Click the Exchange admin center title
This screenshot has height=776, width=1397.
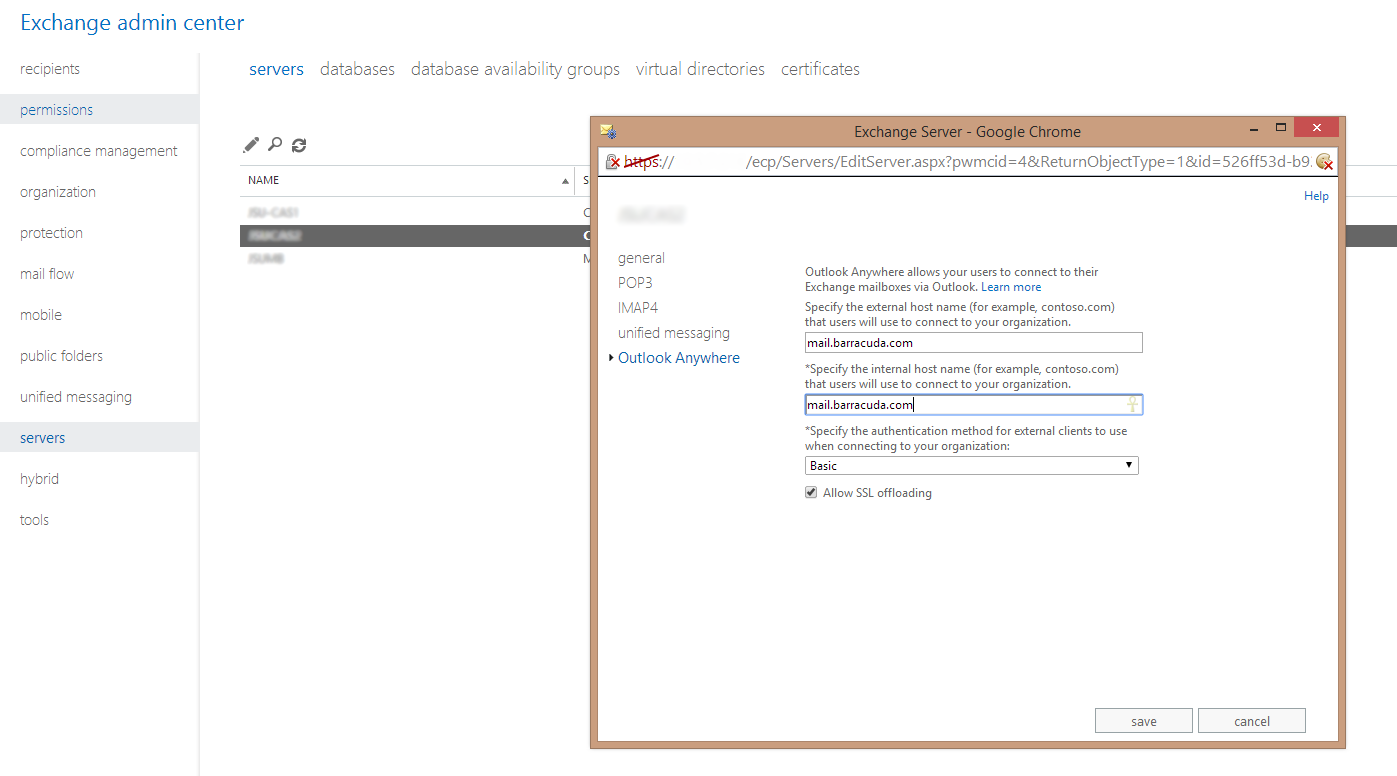coord(132,22)
